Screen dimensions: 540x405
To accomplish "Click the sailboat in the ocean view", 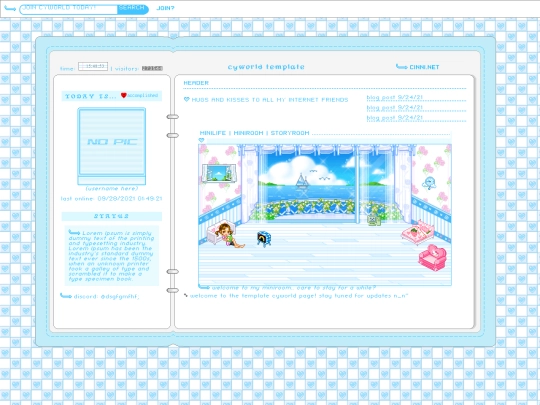I will pyautogui.click(x=302, y=181).
